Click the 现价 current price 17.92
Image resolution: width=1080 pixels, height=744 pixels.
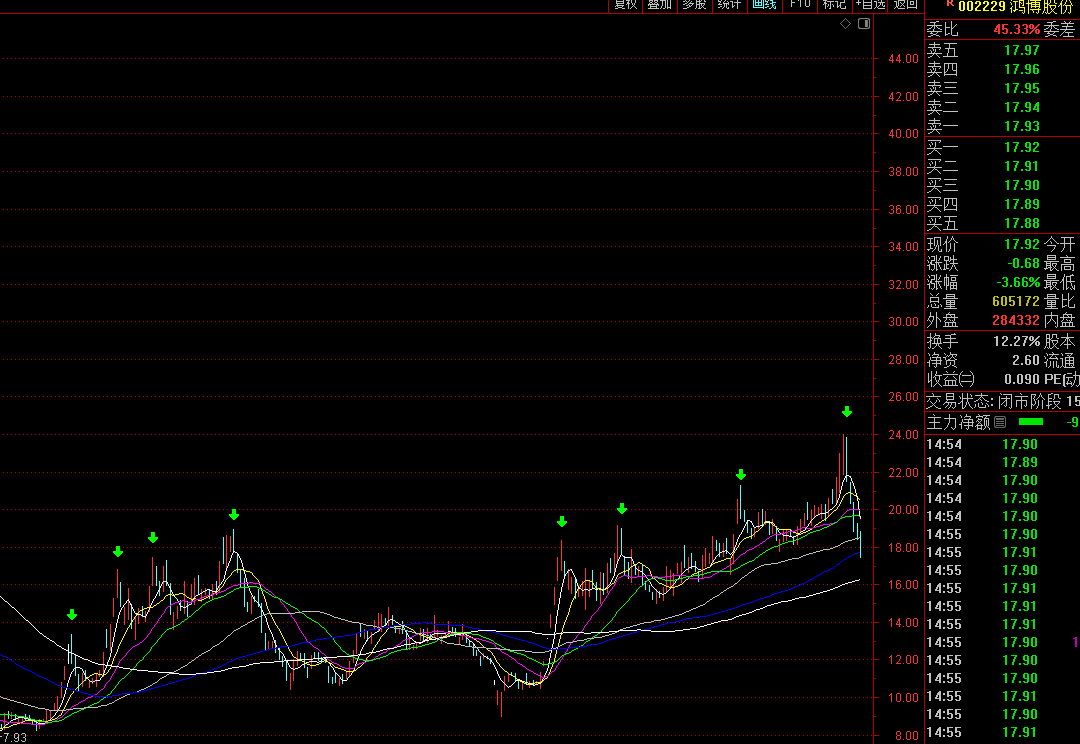coord(1021,245)
